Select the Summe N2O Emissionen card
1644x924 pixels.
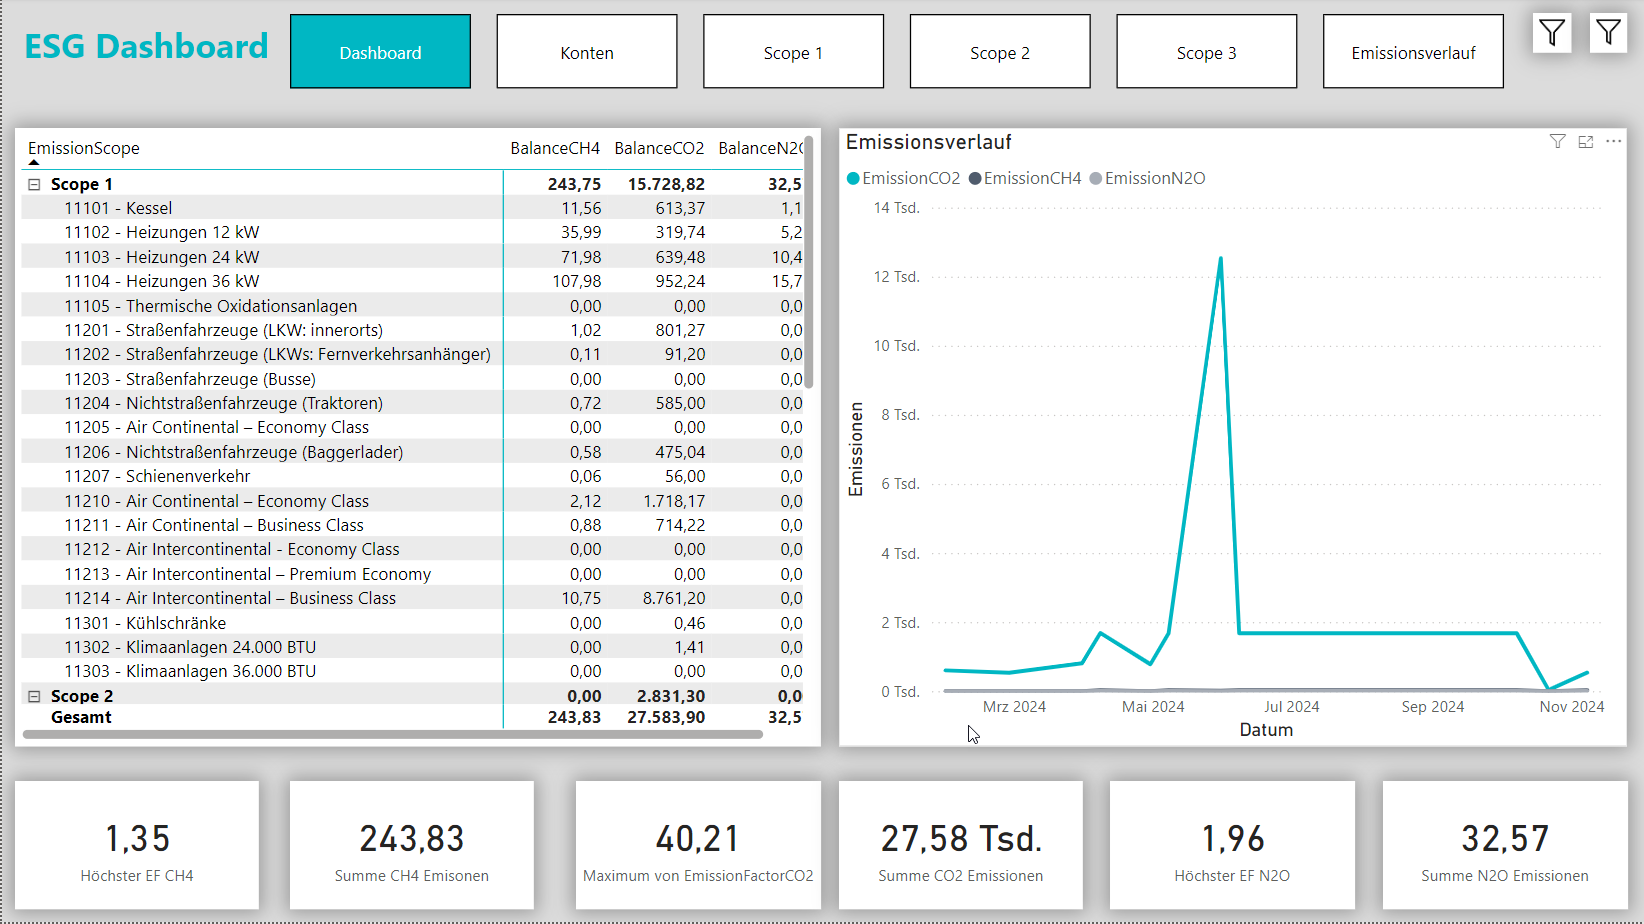[1505, 845]
